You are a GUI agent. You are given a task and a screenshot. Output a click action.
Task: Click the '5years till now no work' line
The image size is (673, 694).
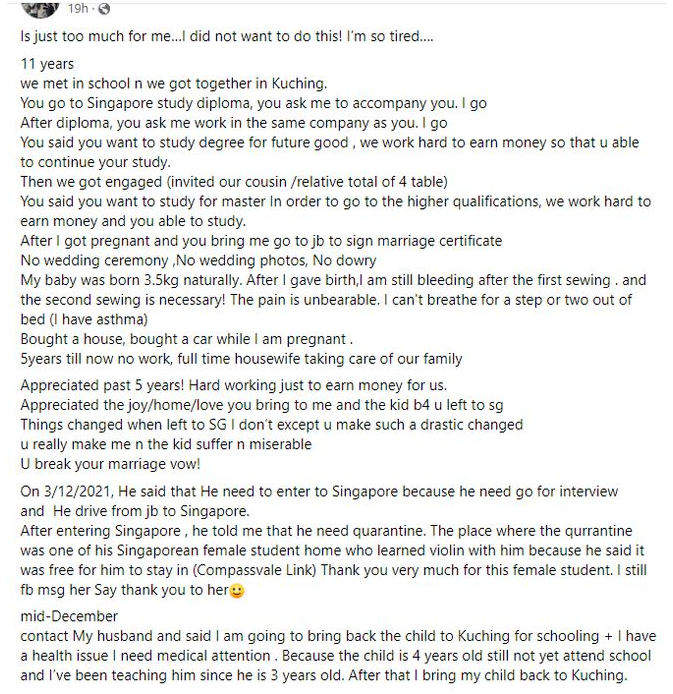(x=241, y=359)
